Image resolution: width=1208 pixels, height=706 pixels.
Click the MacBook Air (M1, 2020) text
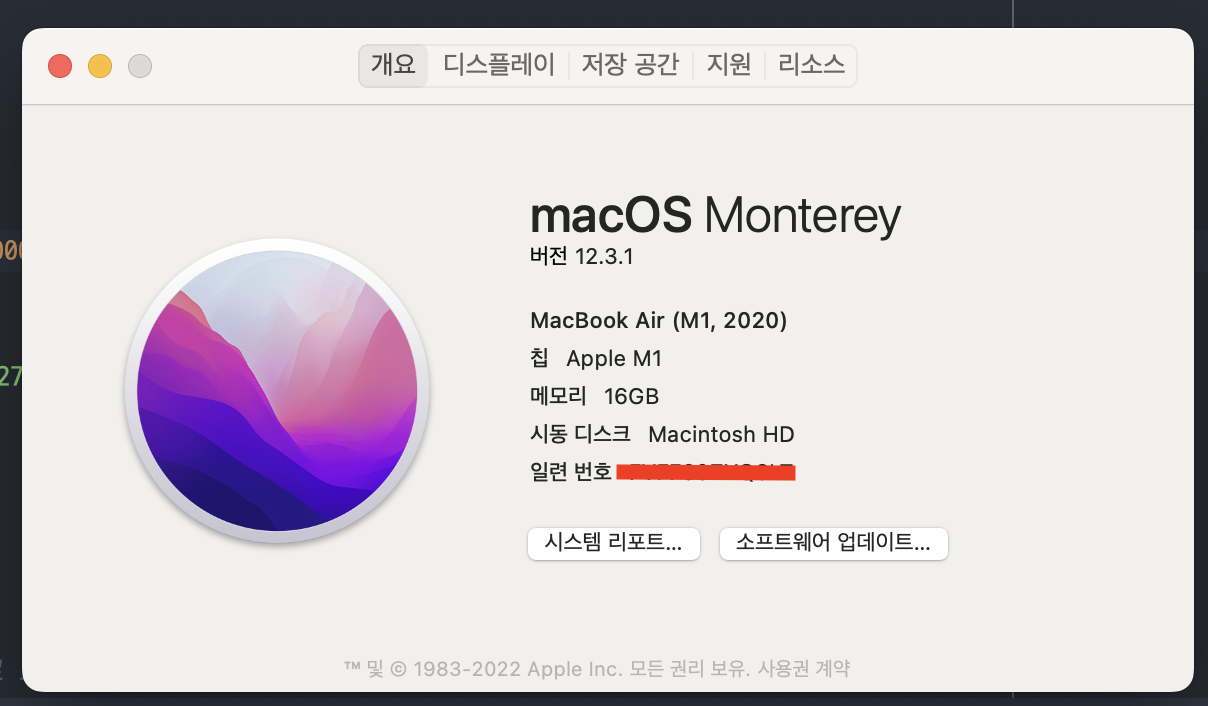point(659,320)
